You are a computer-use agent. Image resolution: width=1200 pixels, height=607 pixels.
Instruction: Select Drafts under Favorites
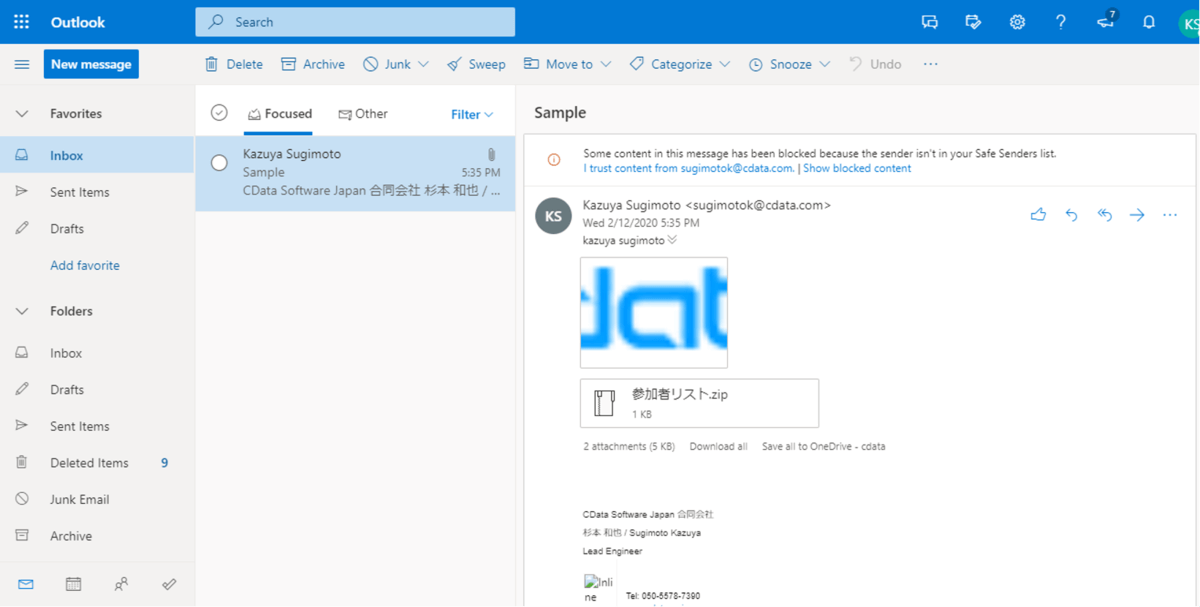(97, 229)
